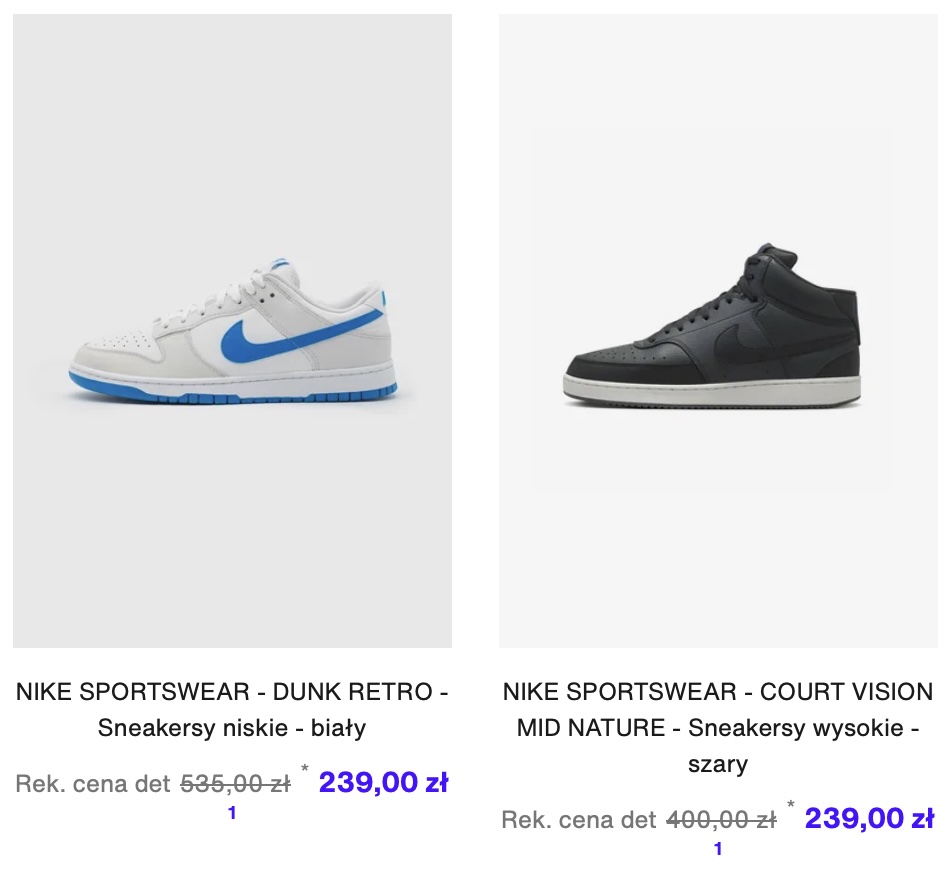Select the 239,00 zł Court Vision price
The height and width of the screenshot is (872, 952).
869,818
